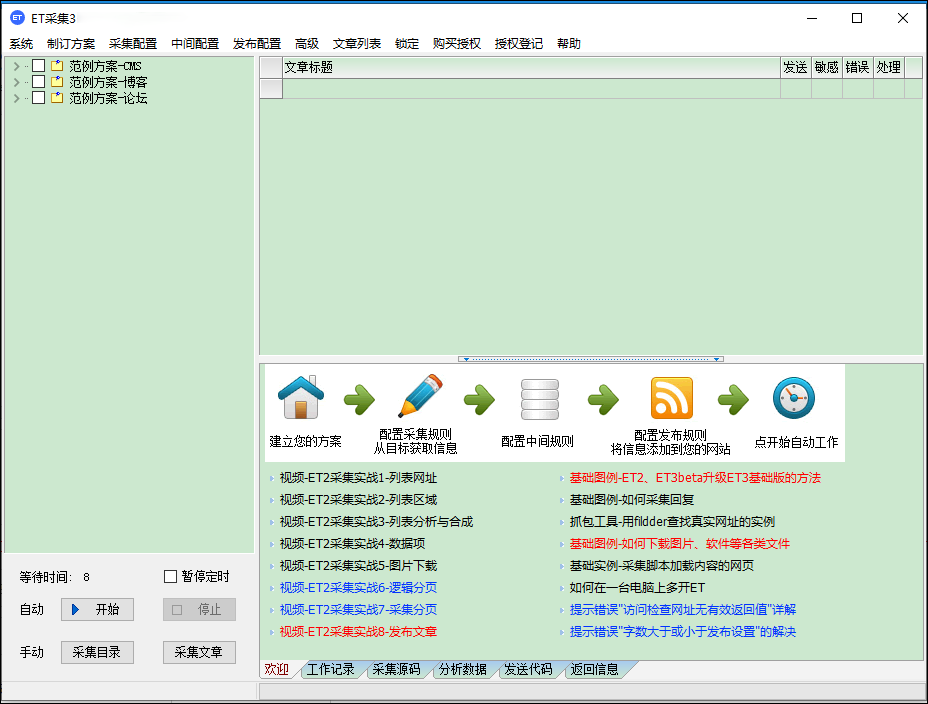Click the pencil icon for 配置采集规则
This screenshot has width=928, height=704.
point(420,396)
